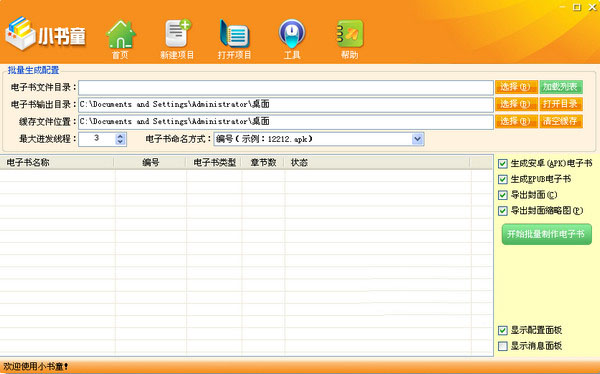This screenshot has height=374, width=600.
Task: Sort by 状态 column header
Action: (377, 163)
